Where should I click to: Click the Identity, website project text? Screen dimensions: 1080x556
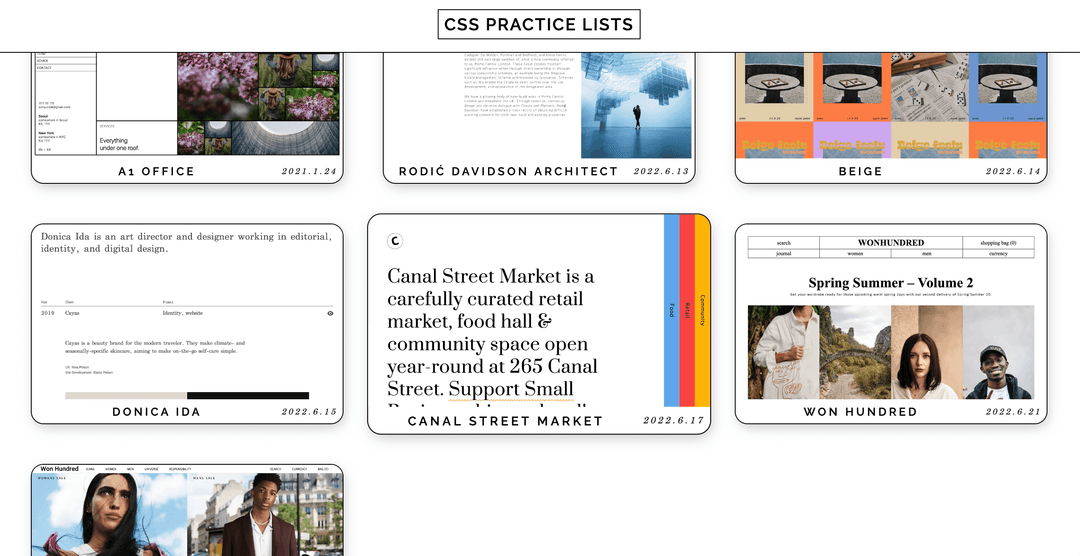coord(183,313)
